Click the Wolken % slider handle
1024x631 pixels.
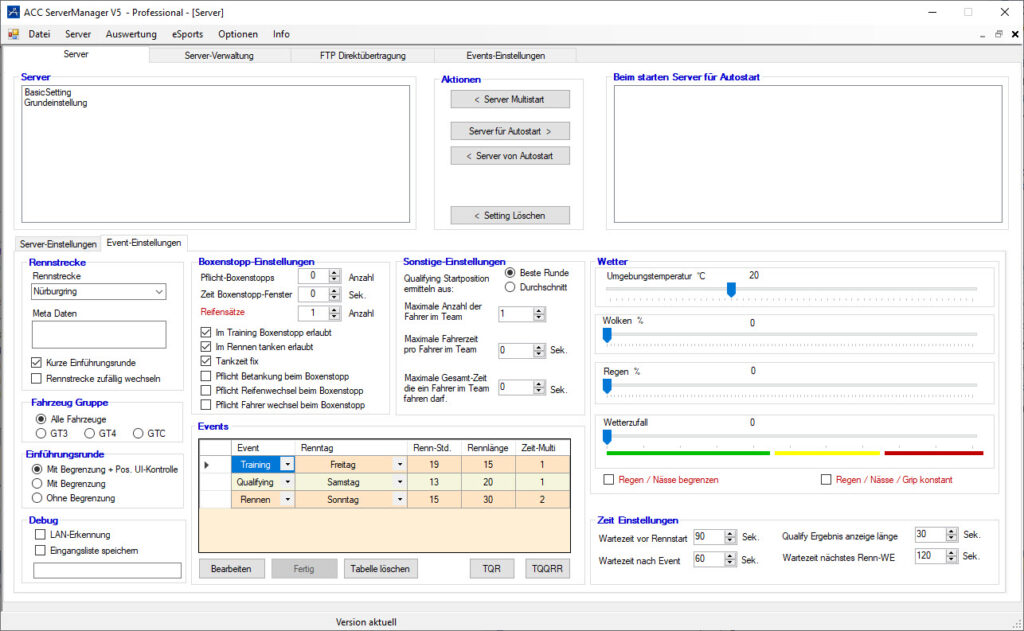point(607,335)
